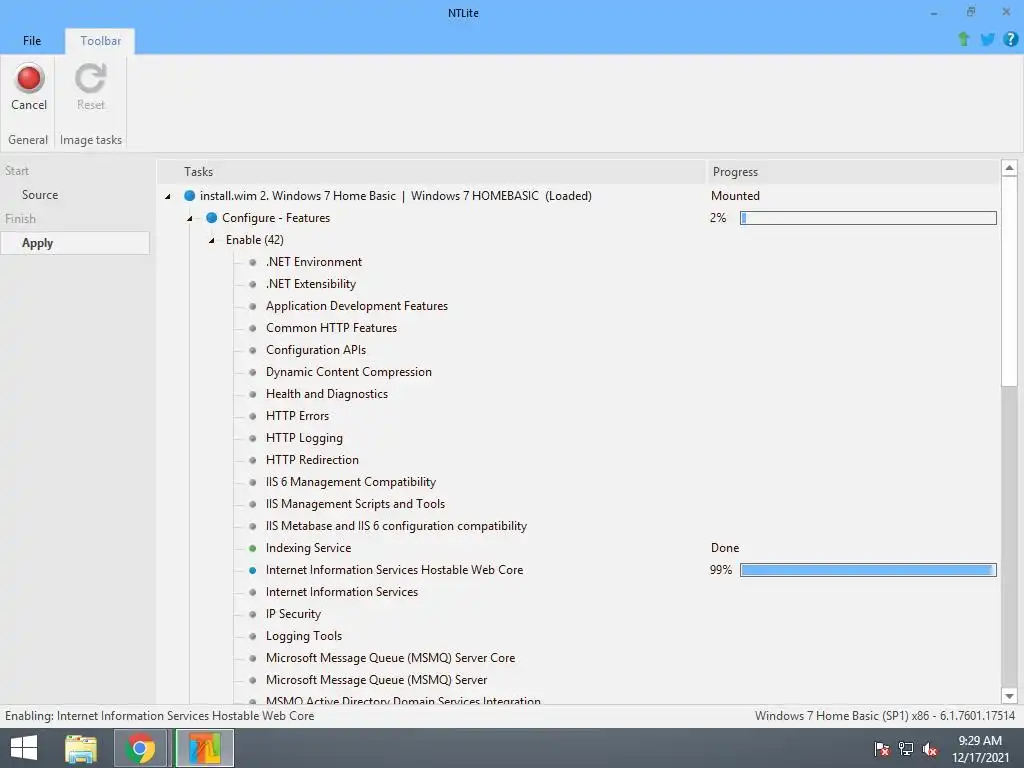Click the 99% Hostable Web Core progress bar
1024x768 pixels.
click(868, 570)
